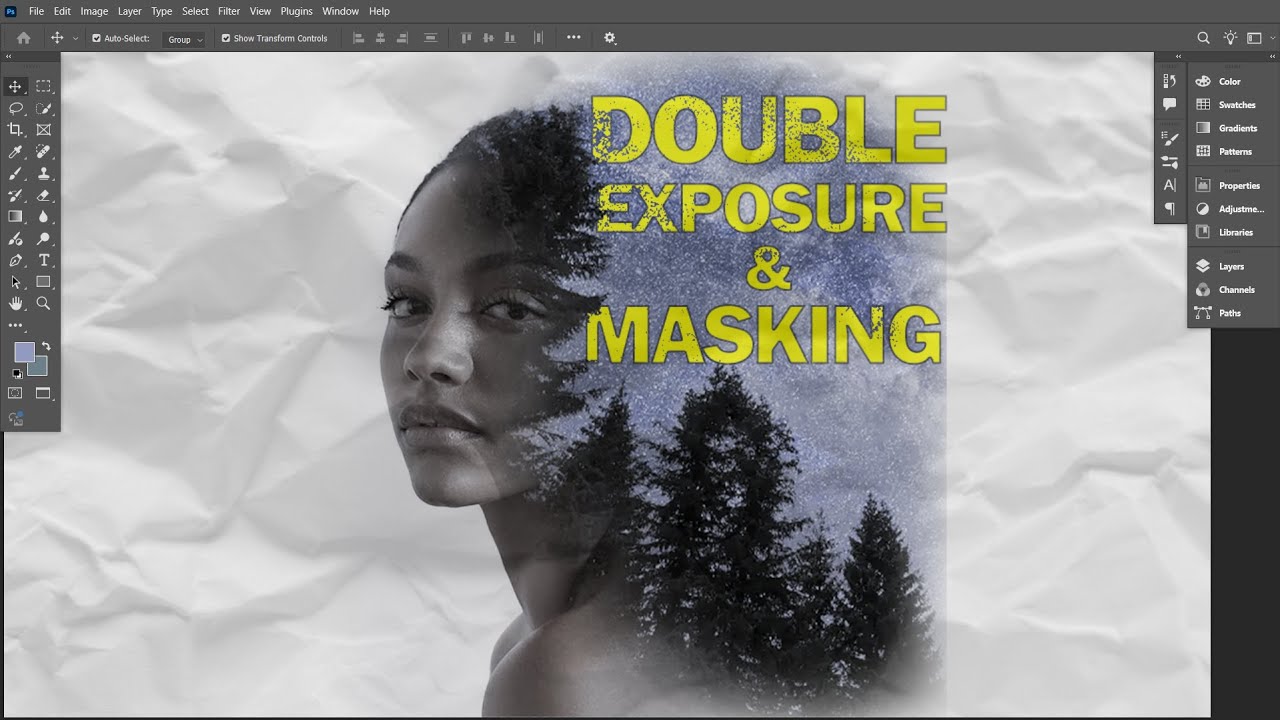The height and width of the screenshot is (720, 1280).
Task: Go to Home screen icon
Action: (24, 38)
